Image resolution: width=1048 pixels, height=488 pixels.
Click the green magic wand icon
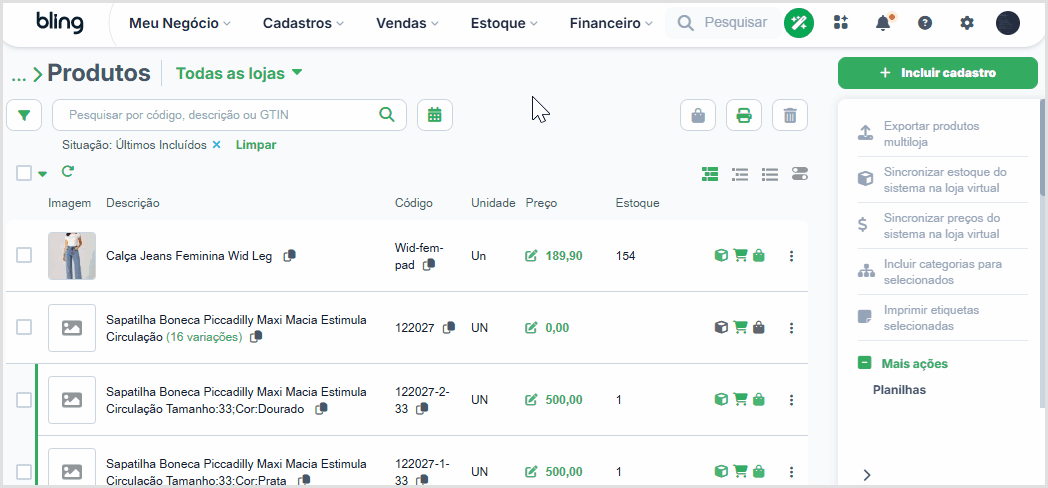(799, 23)
